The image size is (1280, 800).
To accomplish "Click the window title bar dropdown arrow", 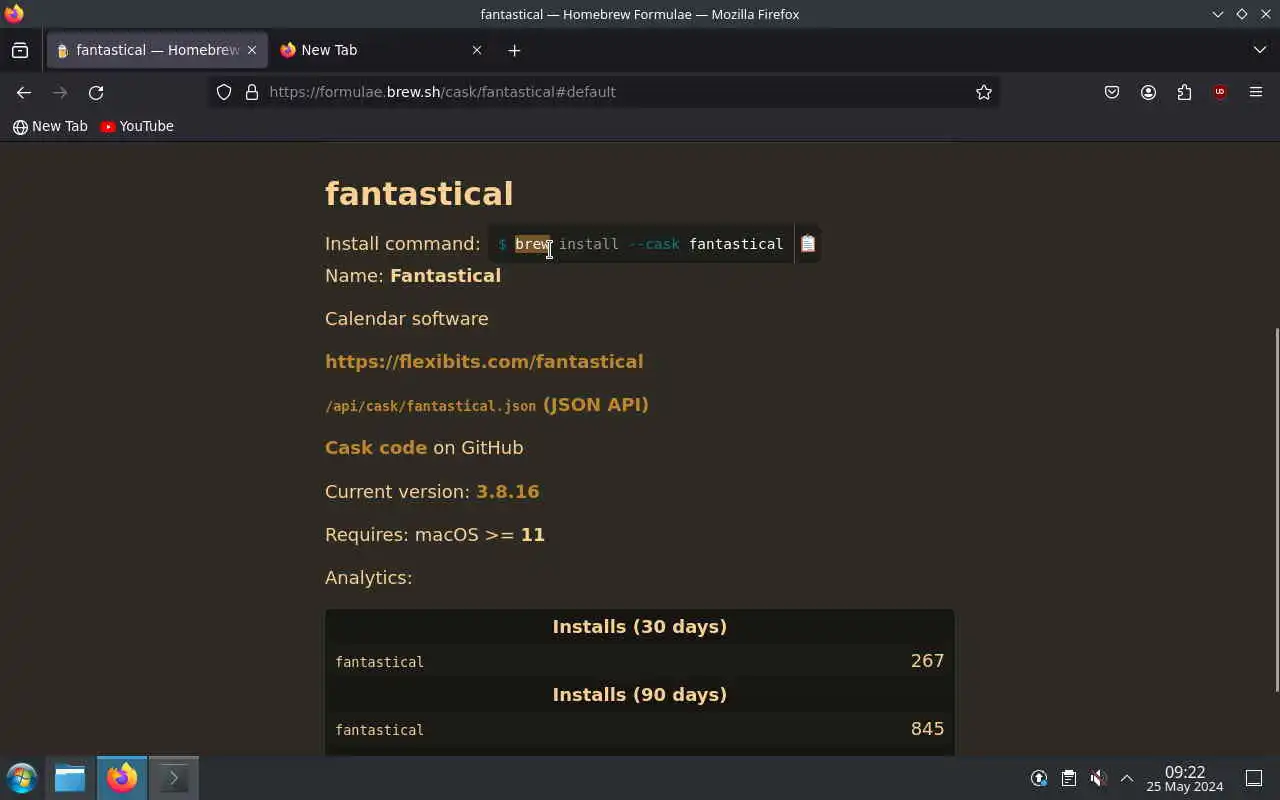I will pyautogui.click(x=1217, y=14).
